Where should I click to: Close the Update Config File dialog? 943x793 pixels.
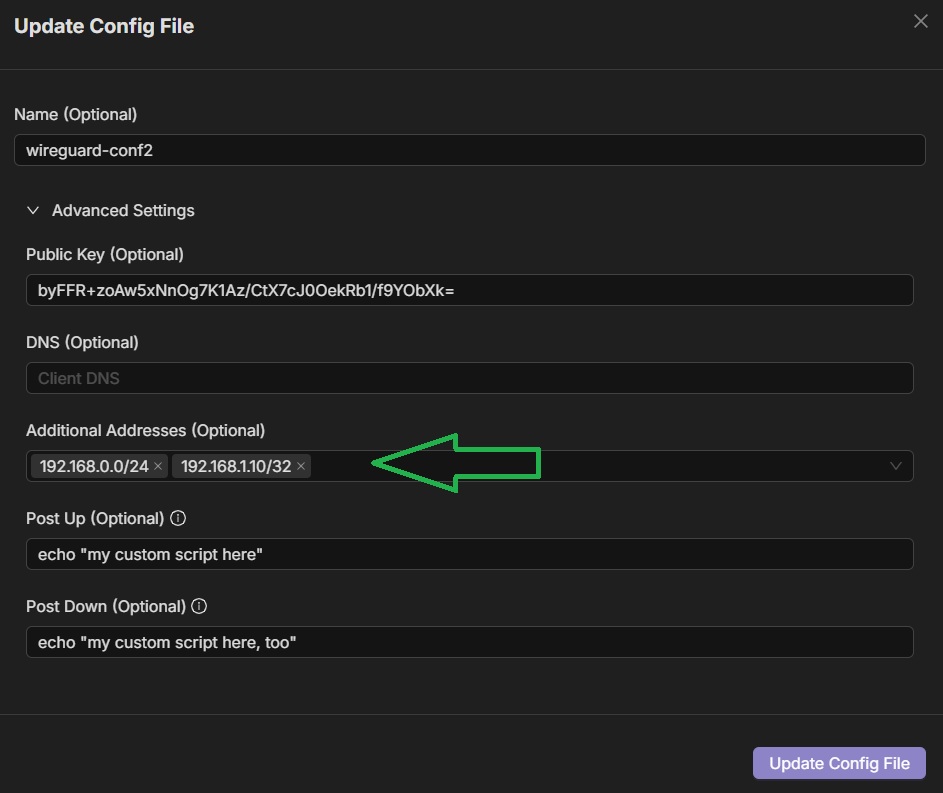(920, 22)
